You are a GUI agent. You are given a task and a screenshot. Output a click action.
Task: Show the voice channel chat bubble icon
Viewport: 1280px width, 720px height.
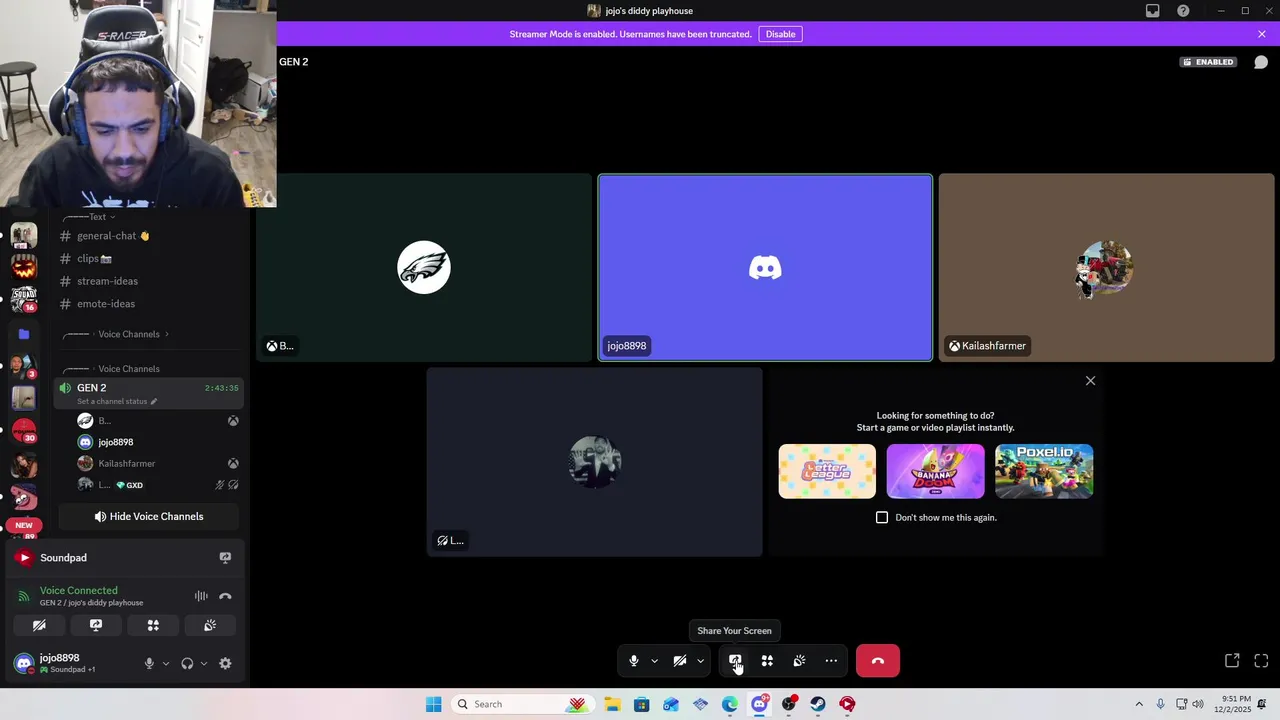[x=1261, y=62]
